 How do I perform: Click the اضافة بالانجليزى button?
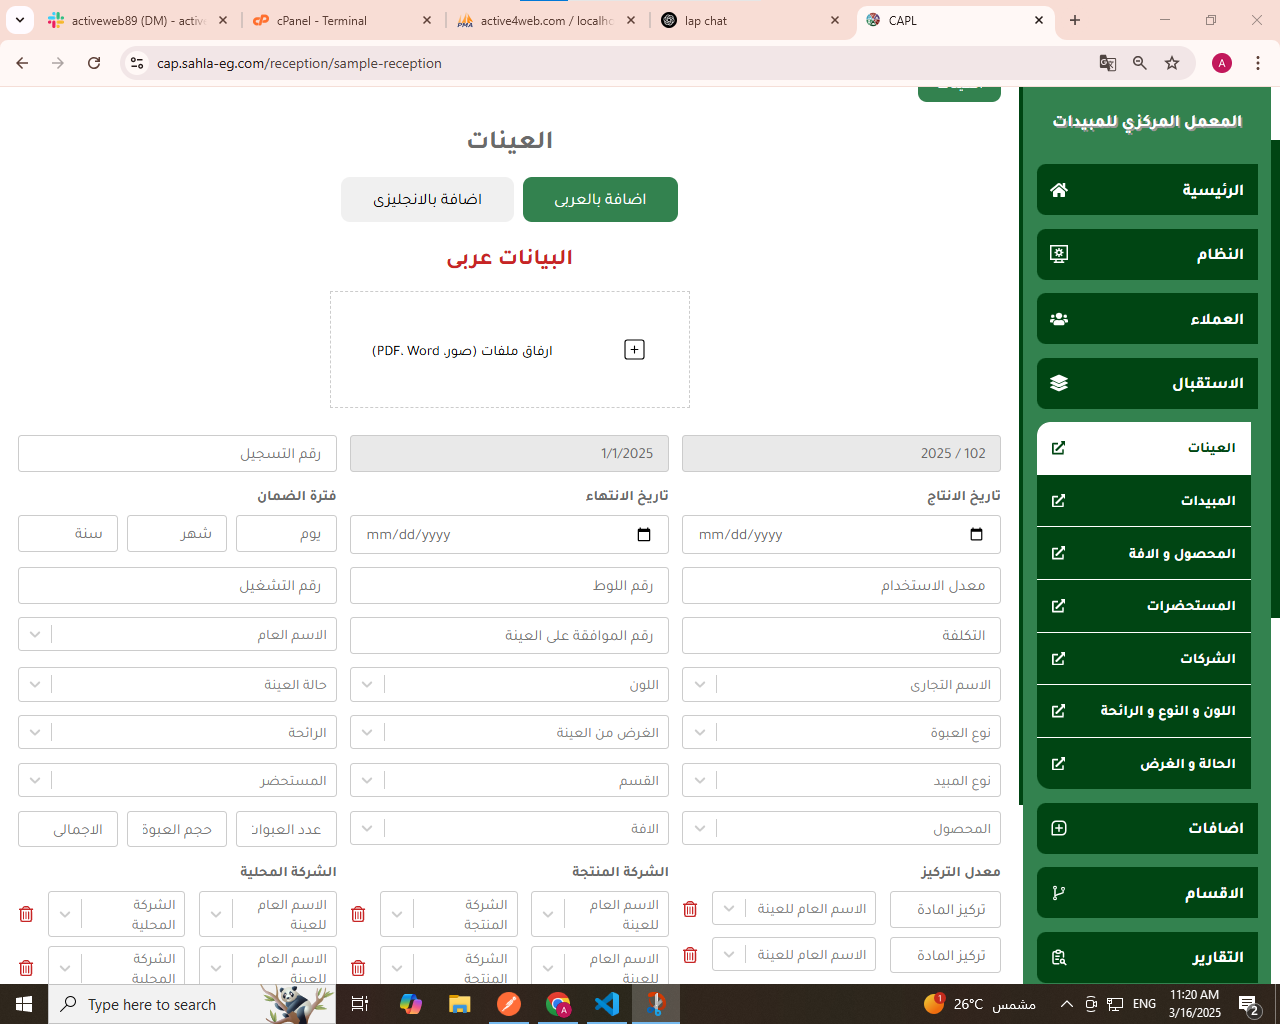427,199
